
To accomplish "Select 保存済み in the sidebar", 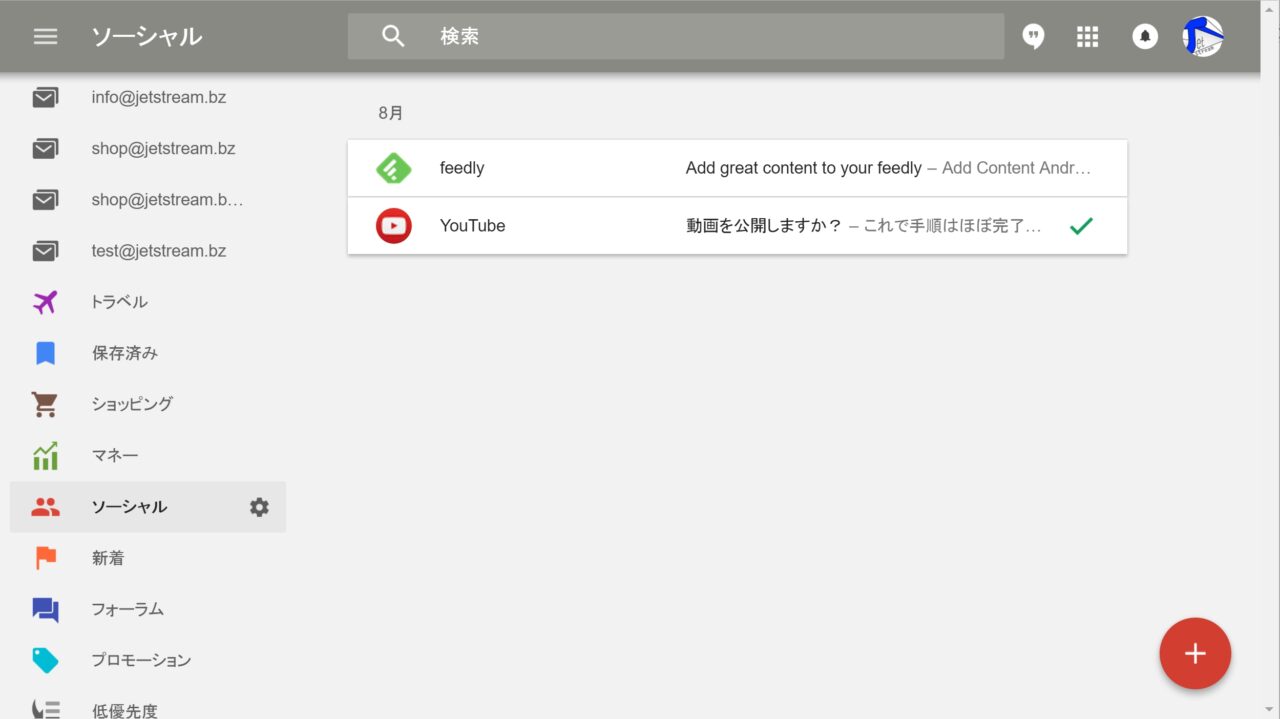I will (124, 353).
